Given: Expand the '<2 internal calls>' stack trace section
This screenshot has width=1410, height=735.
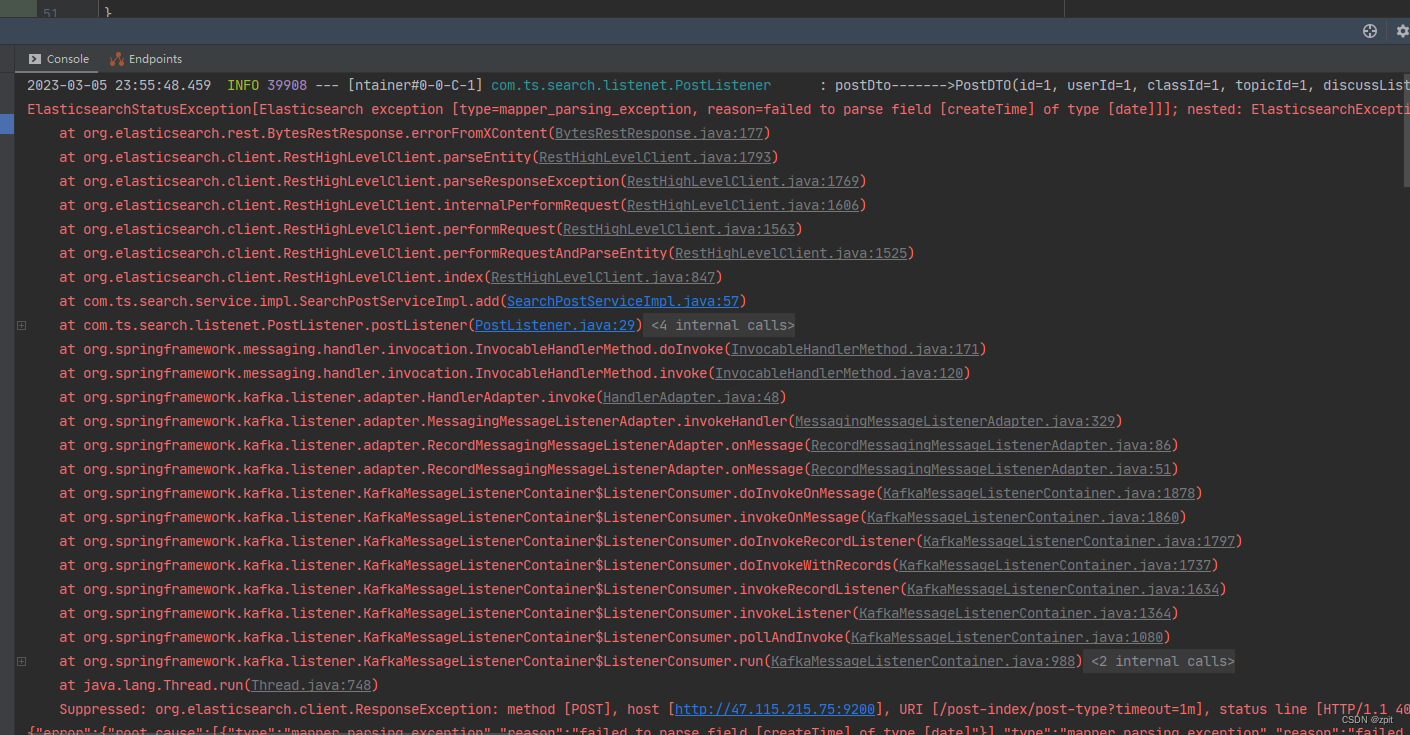Looking at the screenshot, I should click(1158, 660).
